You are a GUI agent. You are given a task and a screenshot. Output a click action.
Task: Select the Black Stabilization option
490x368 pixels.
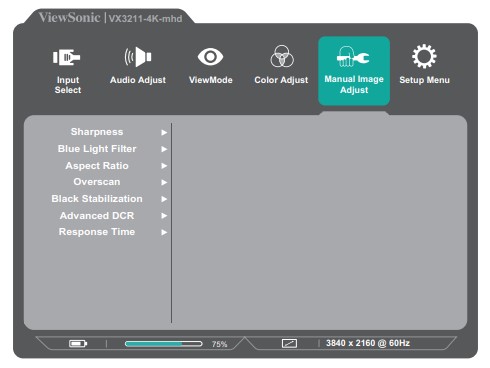97,199
